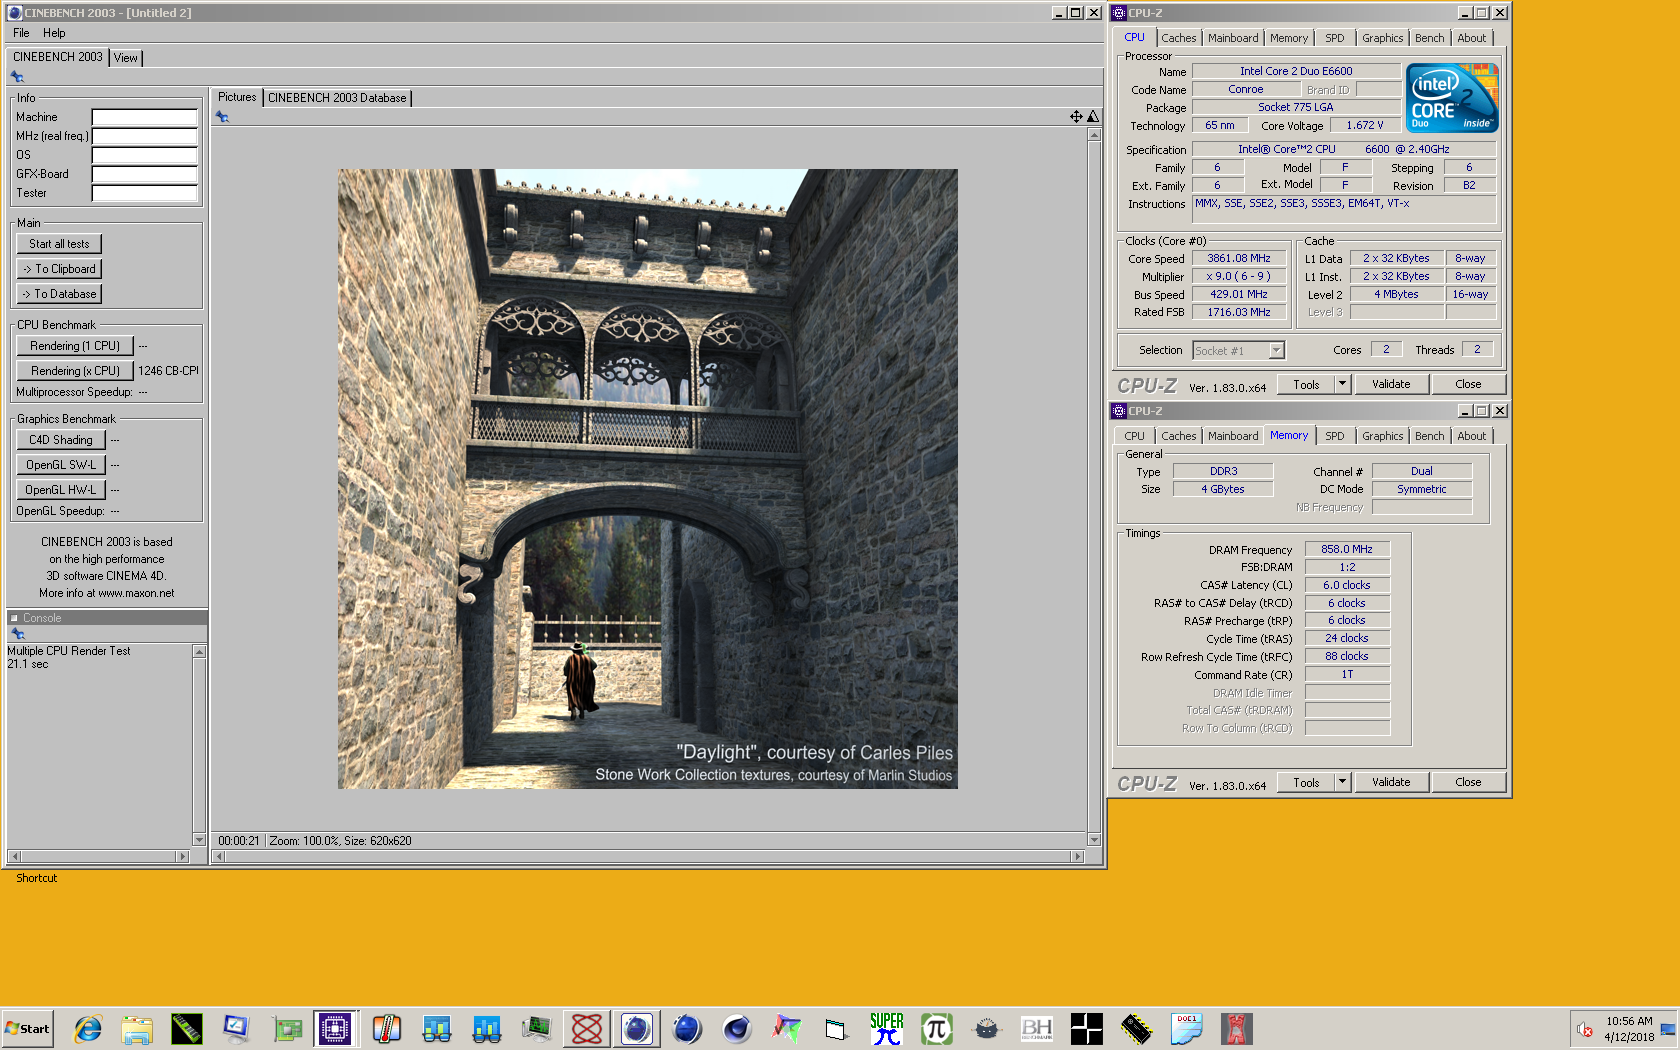Click the picture panel horizontal scrollbar right arrow

[x=1077, y=856]
